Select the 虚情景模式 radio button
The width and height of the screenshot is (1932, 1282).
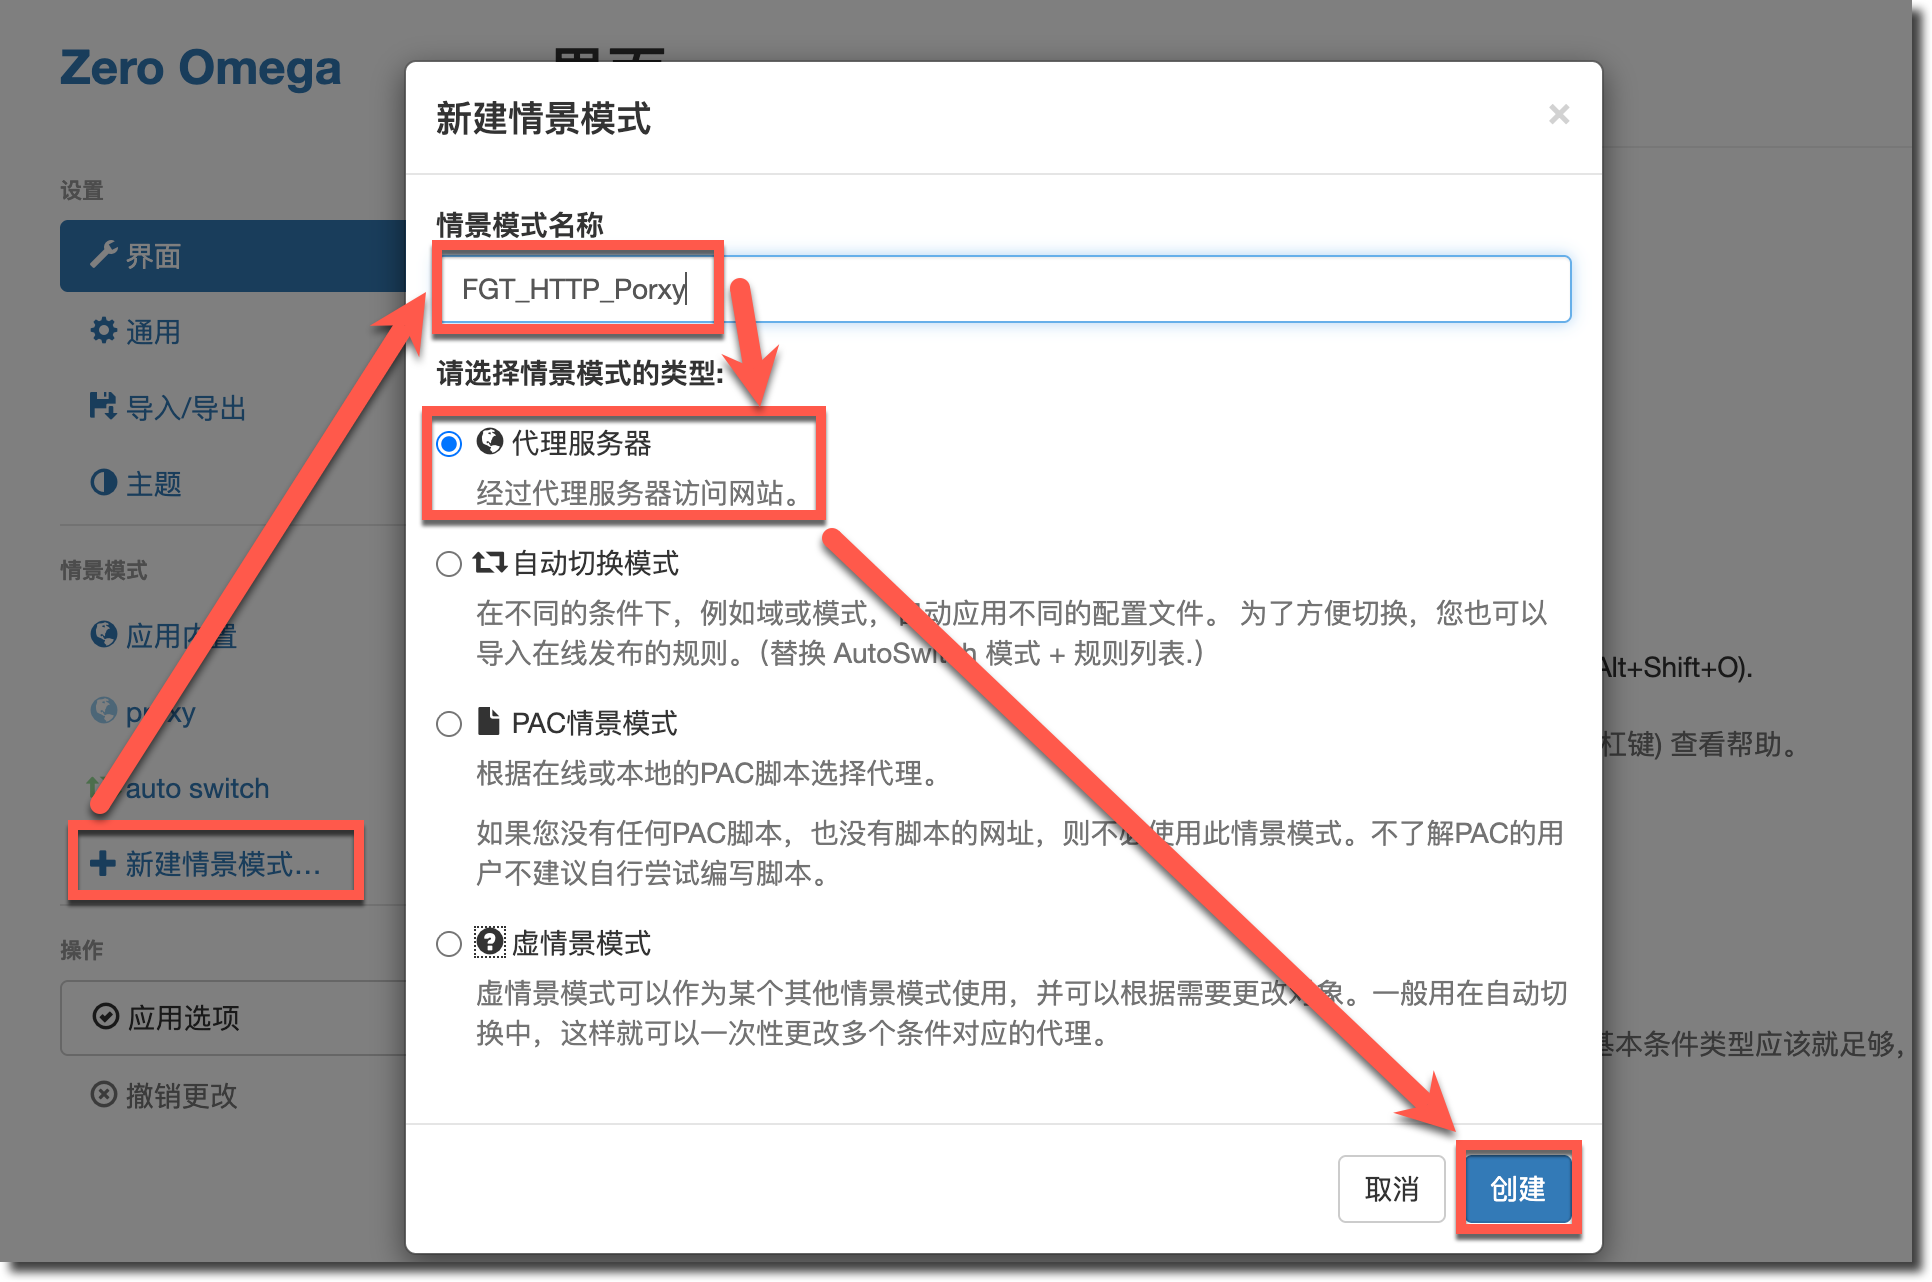[x=449, y=944]
